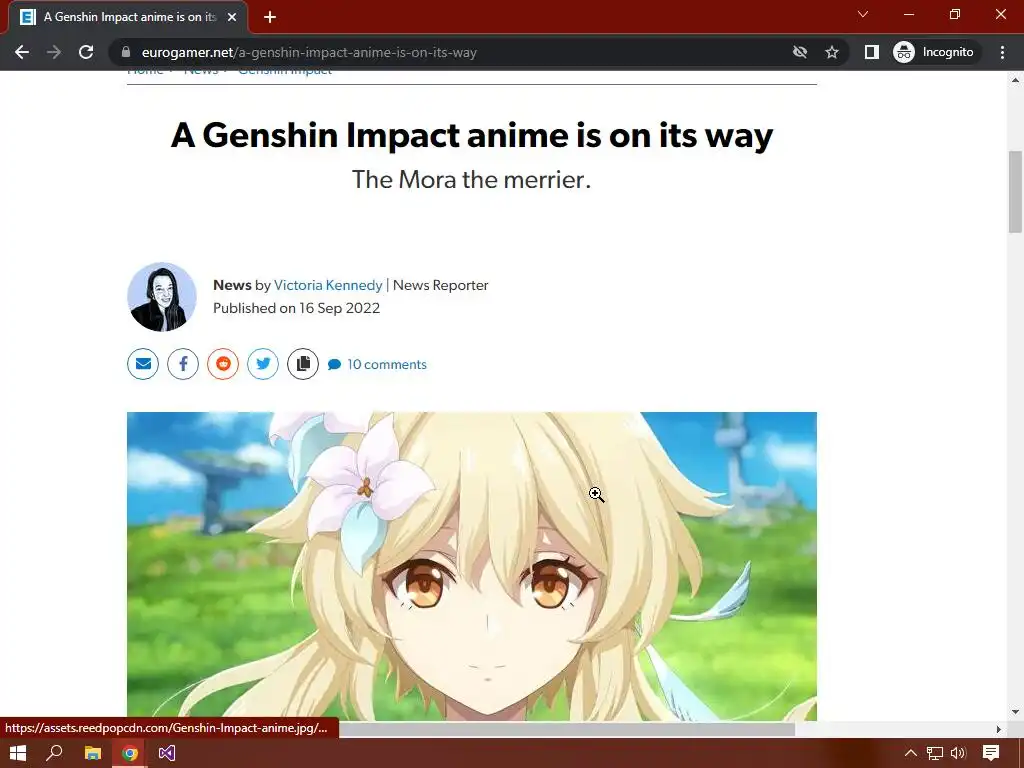The width and height of the screenshot is (1024, 768).
Task: Share article on Reddit
Action: click(x=223, y=364)
